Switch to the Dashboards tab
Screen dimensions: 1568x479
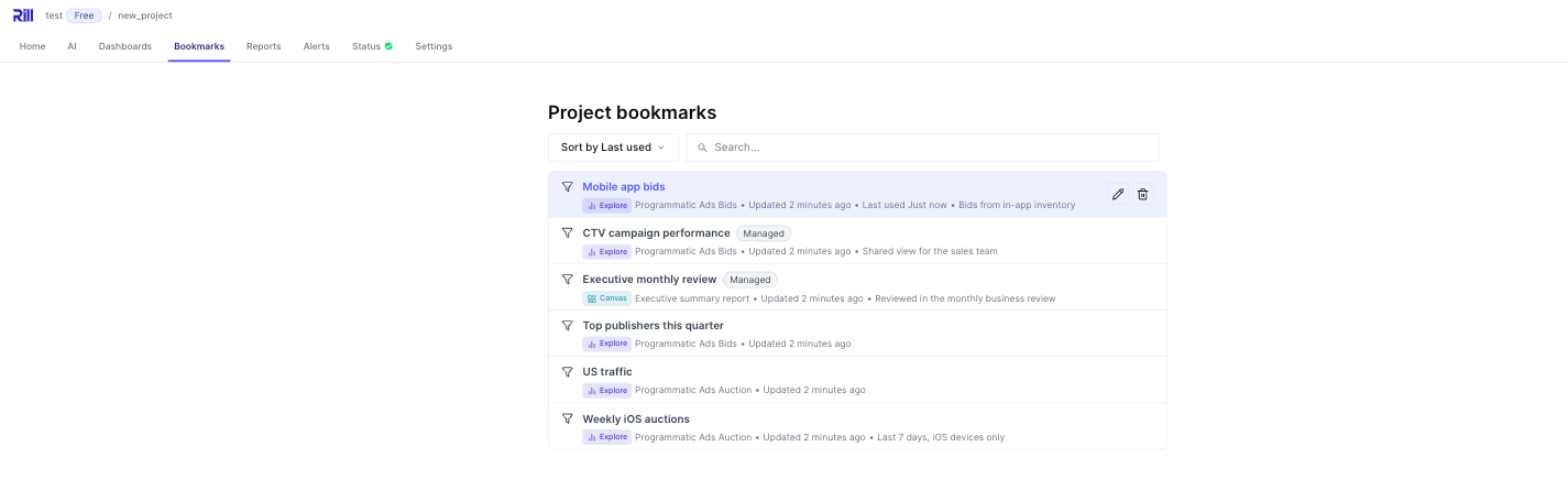point(125,46)
